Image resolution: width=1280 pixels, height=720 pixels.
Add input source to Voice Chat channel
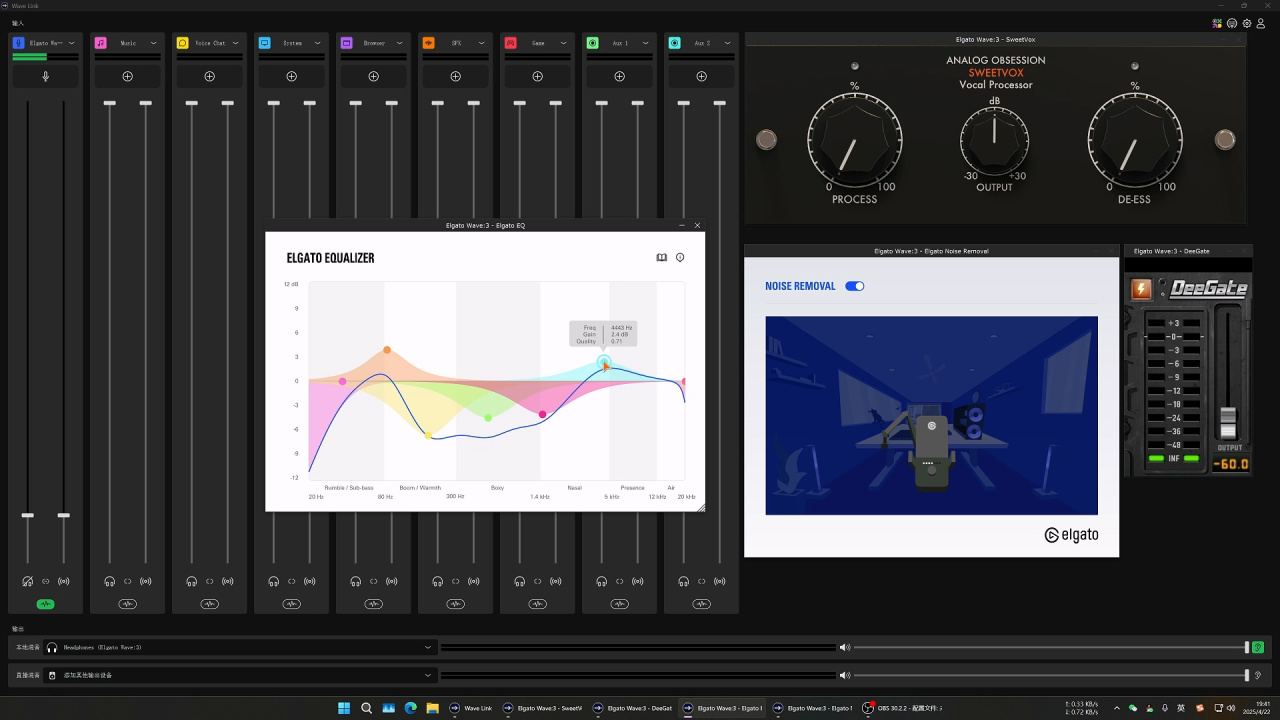209,76
